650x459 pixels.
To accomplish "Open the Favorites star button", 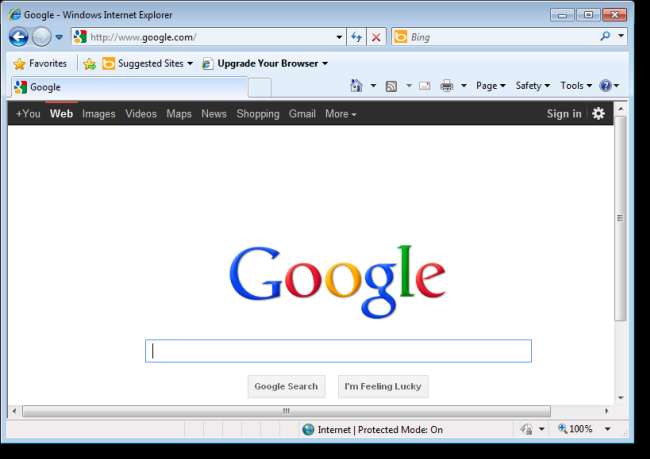I will tap(40, 63).
